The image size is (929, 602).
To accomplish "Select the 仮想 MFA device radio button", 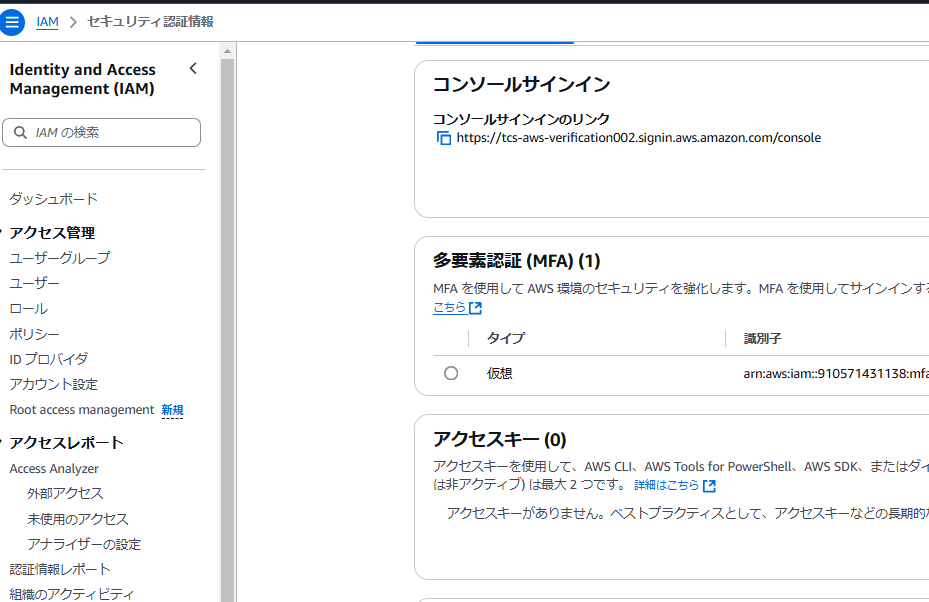I will (x=451, y=373).
